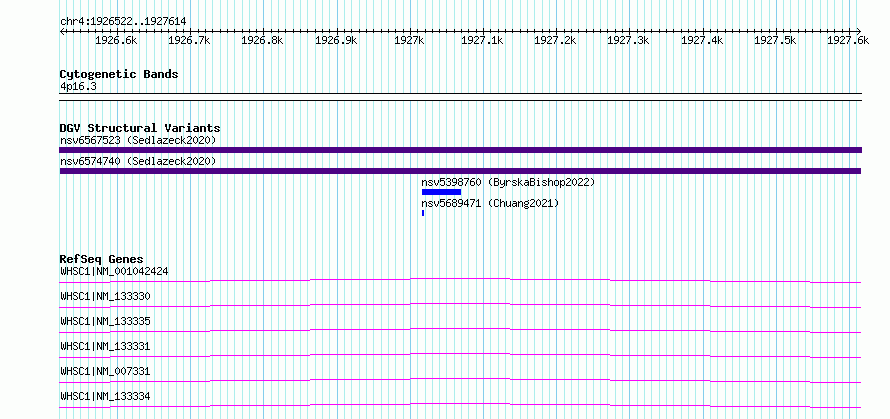Select variant label nsv6567523 (Sedlazeck2020)
Viewport: 890px width, 419px height.
[x=138, y=140]
